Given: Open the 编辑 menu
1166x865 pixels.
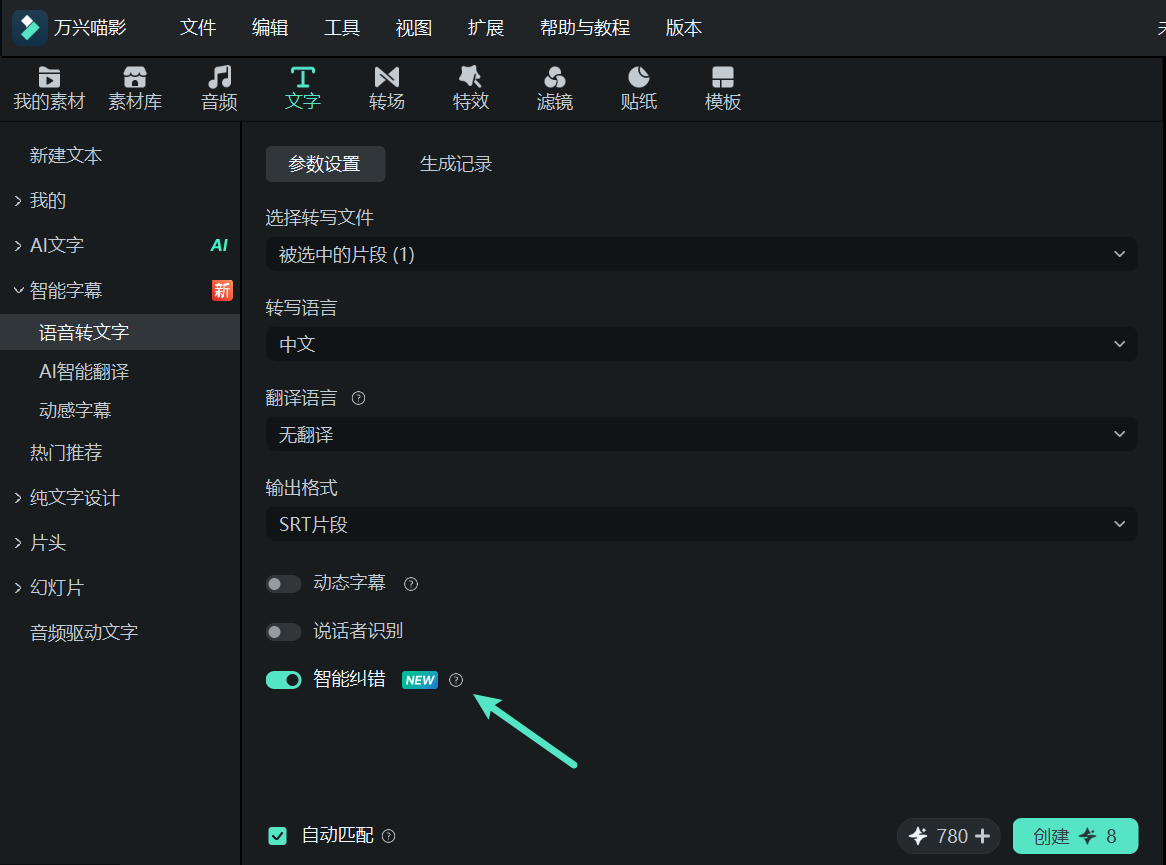Looking at the screenshot, I should point(270,28).
